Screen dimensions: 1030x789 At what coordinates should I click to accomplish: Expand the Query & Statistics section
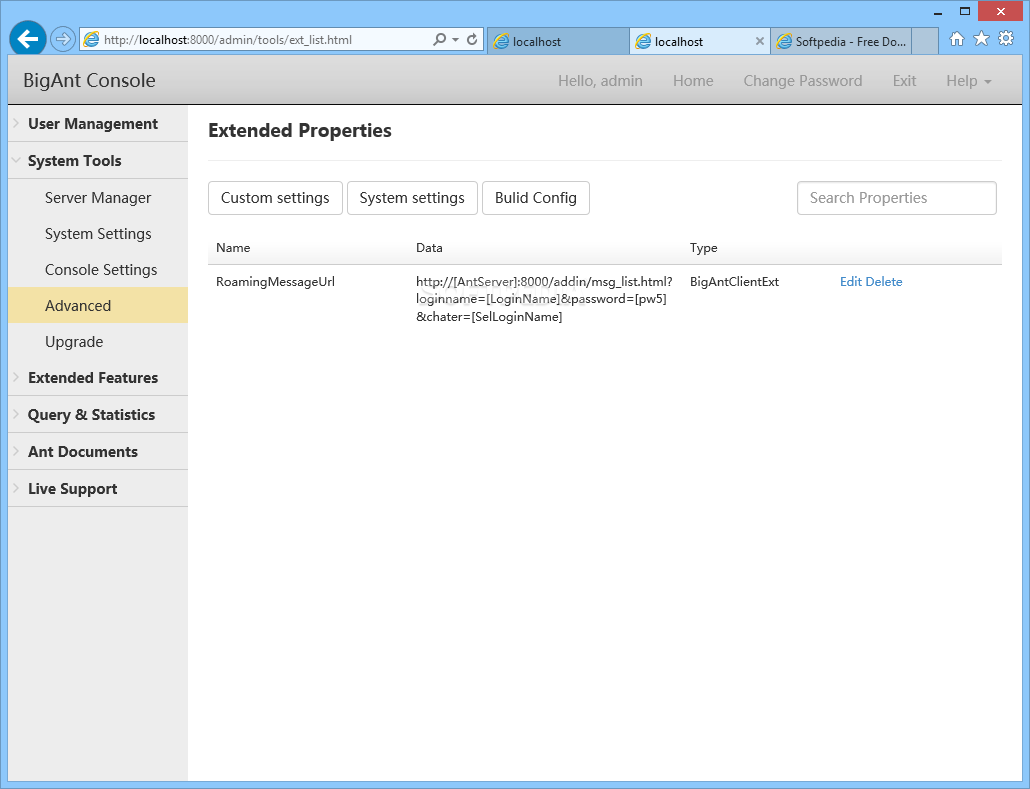tap(98, 415)
